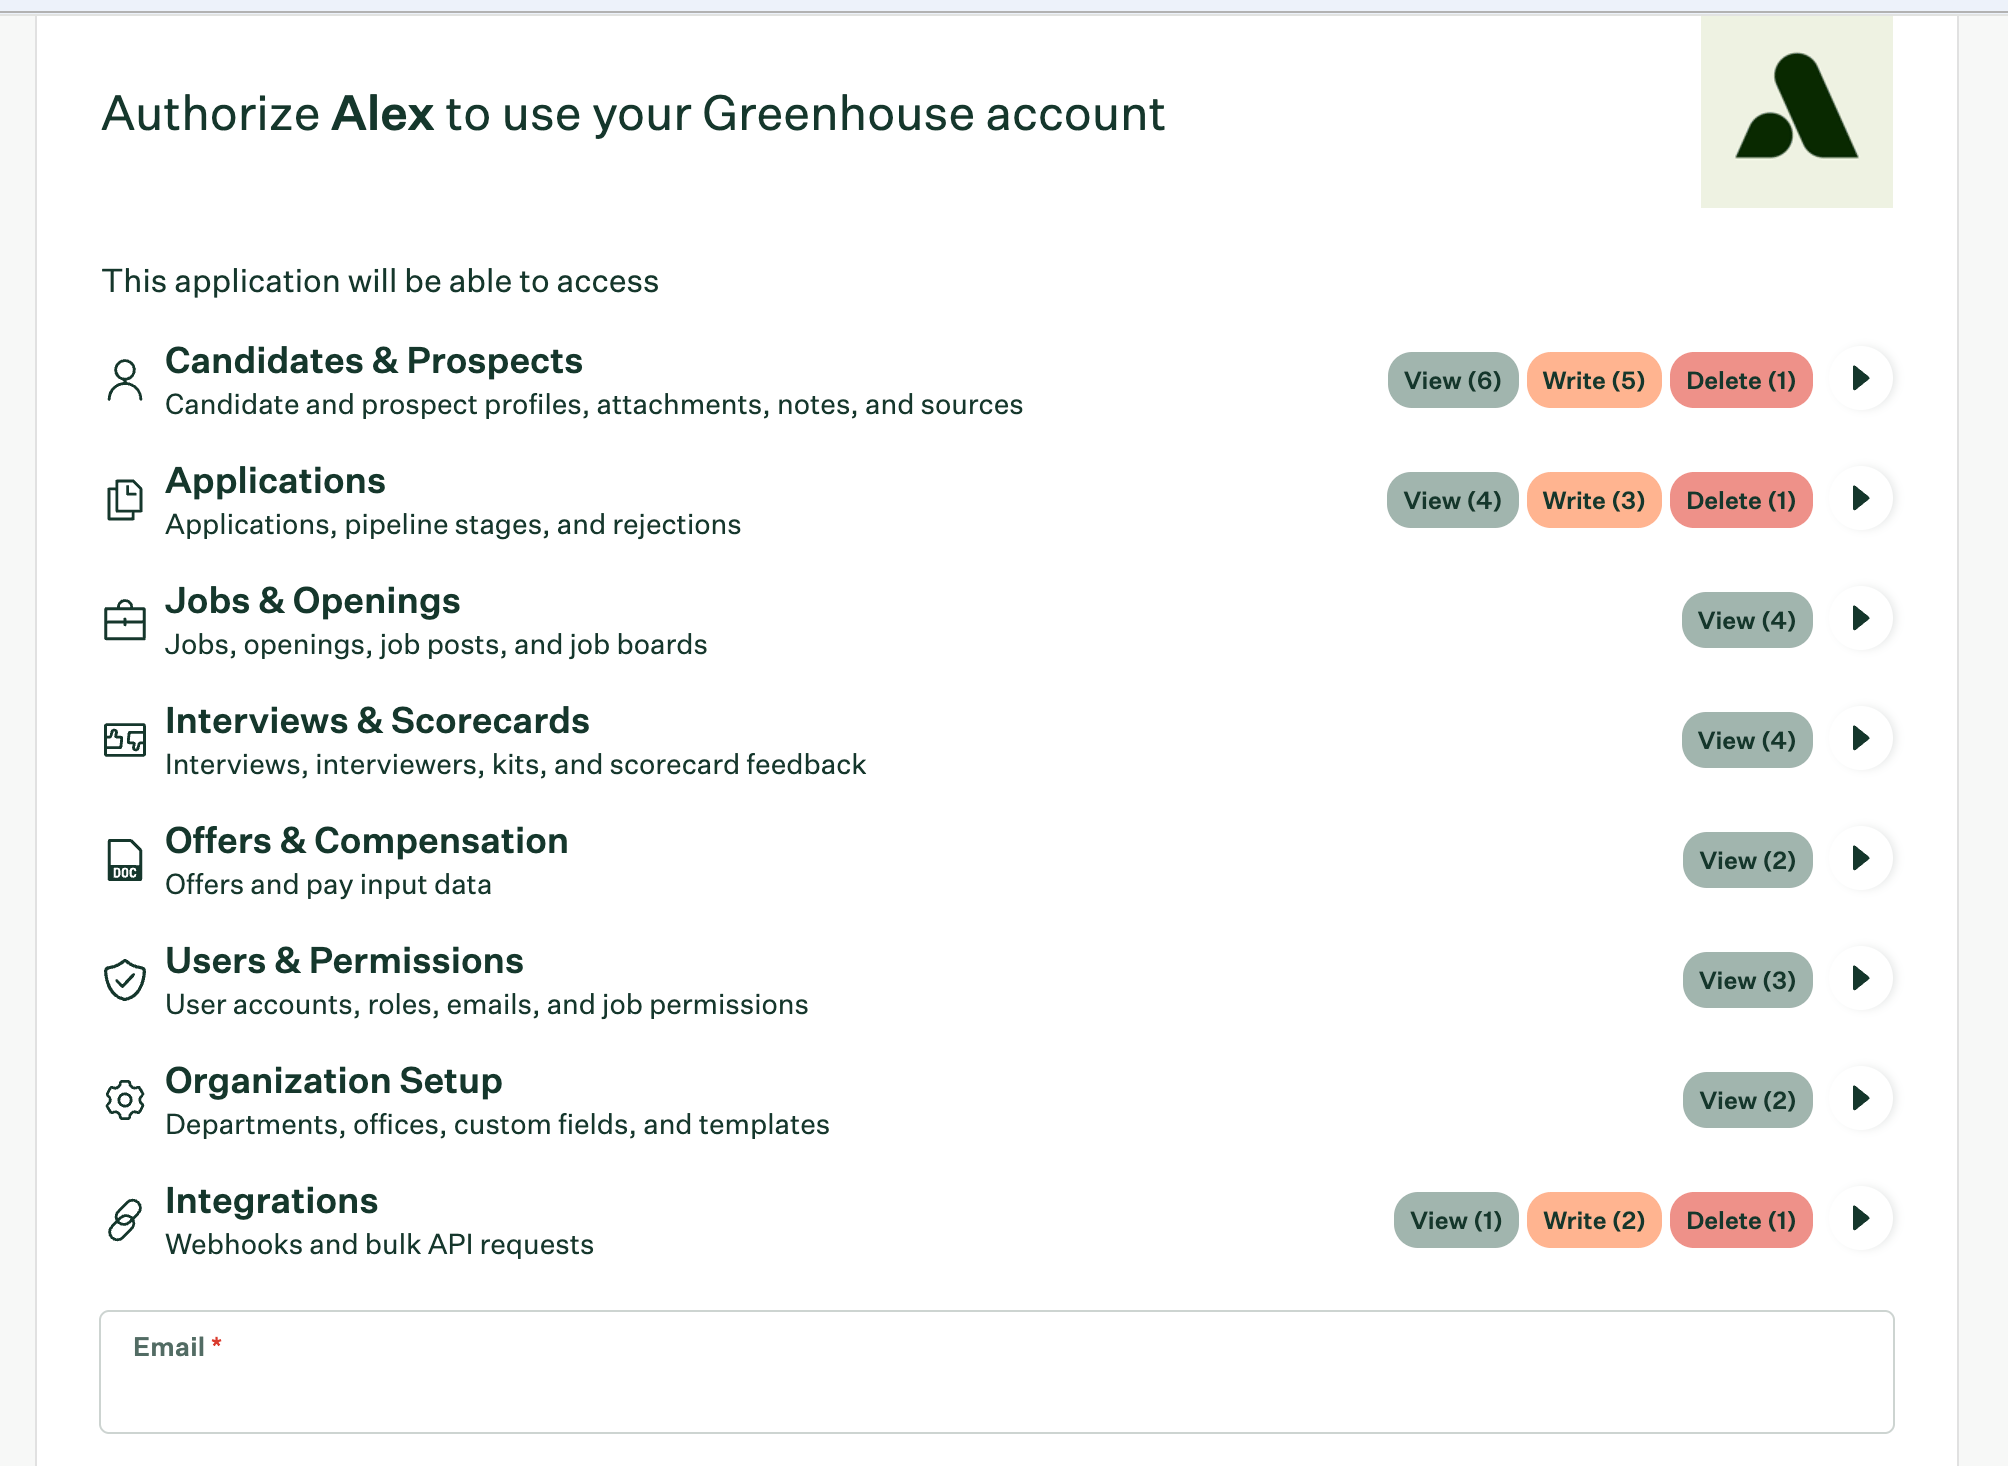Expand the Jobs & Openings permissions arrow
2008x1466 pixels.
[1861, 619]
